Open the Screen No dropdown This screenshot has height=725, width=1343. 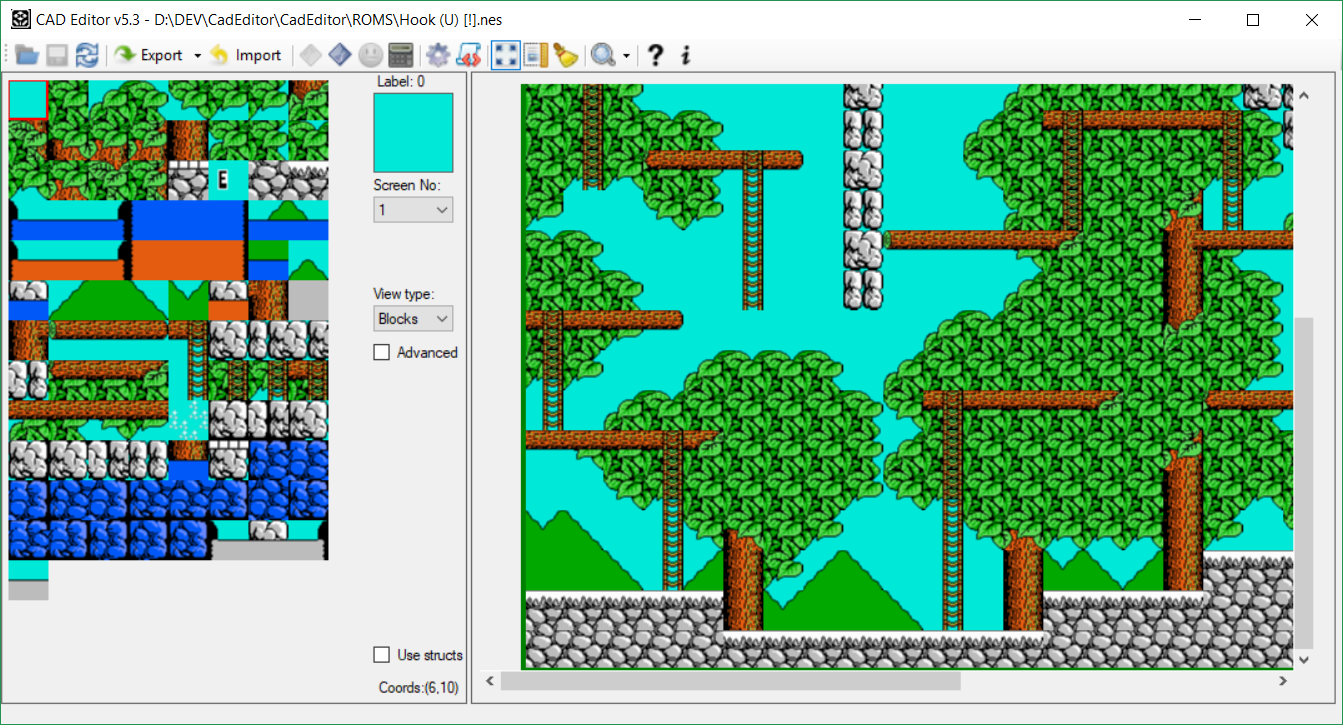click(x=413, y=210)
